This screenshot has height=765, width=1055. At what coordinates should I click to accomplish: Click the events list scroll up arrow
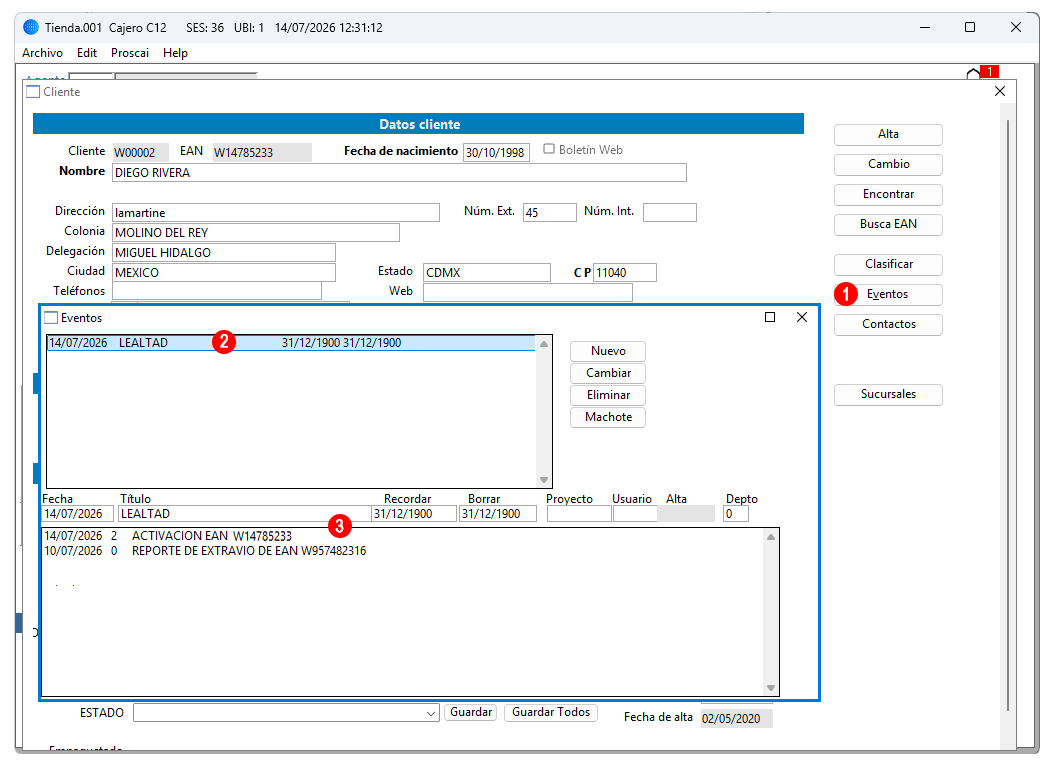[544, 344]
